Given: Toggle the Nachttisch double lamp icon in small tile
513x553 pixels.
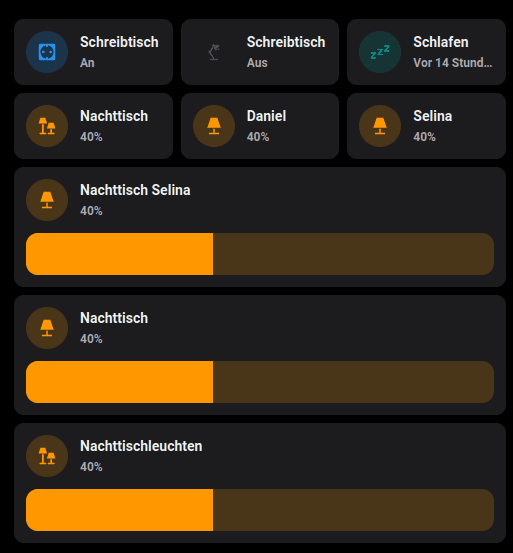Looking at the screenshot, I should click(47, 126).
